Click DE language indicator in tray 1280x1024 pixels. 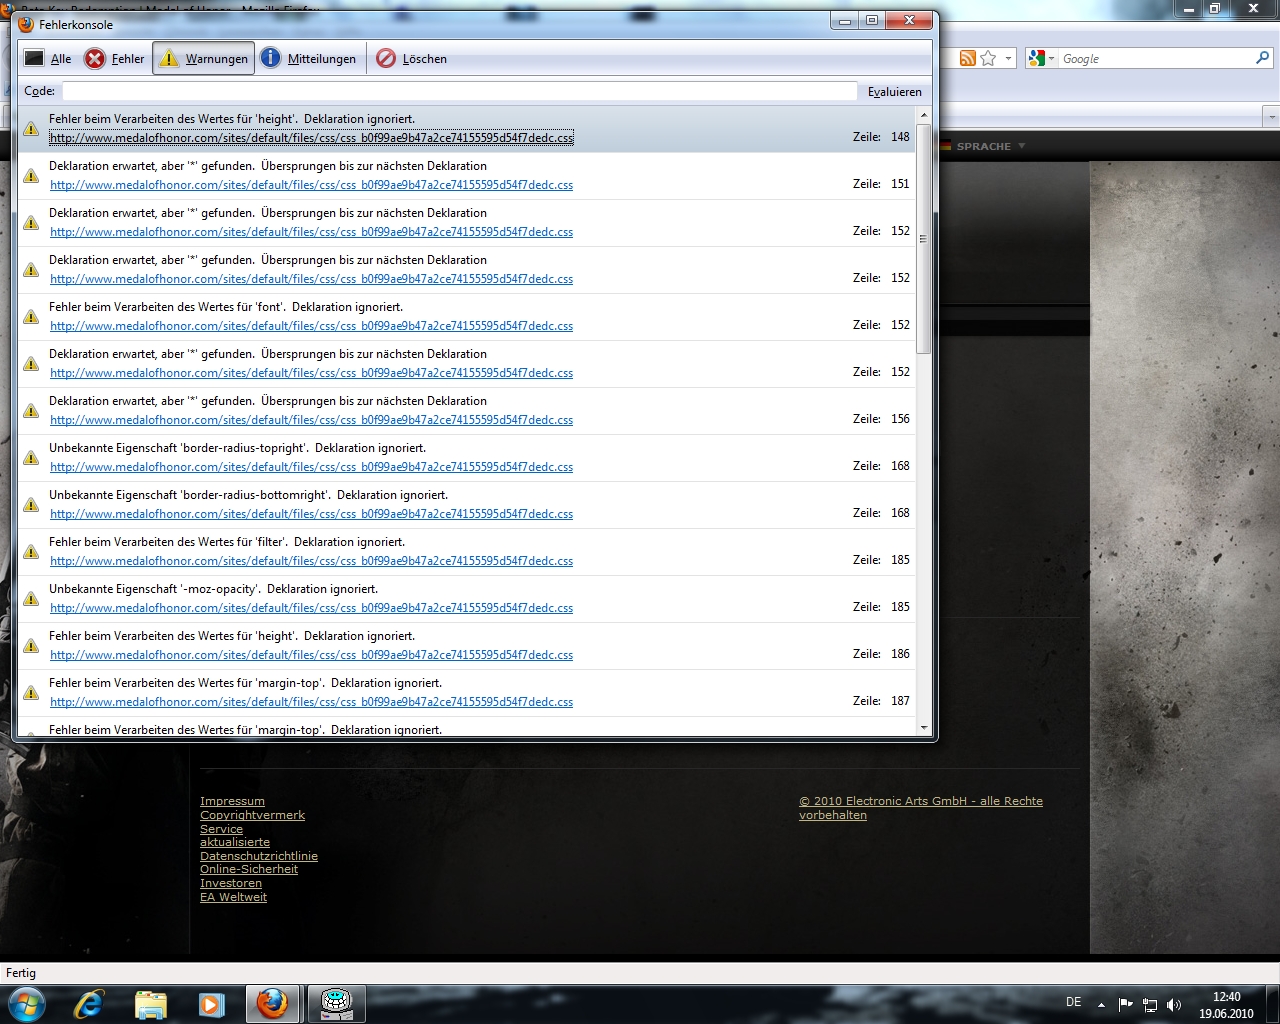click(1073, 1002)
